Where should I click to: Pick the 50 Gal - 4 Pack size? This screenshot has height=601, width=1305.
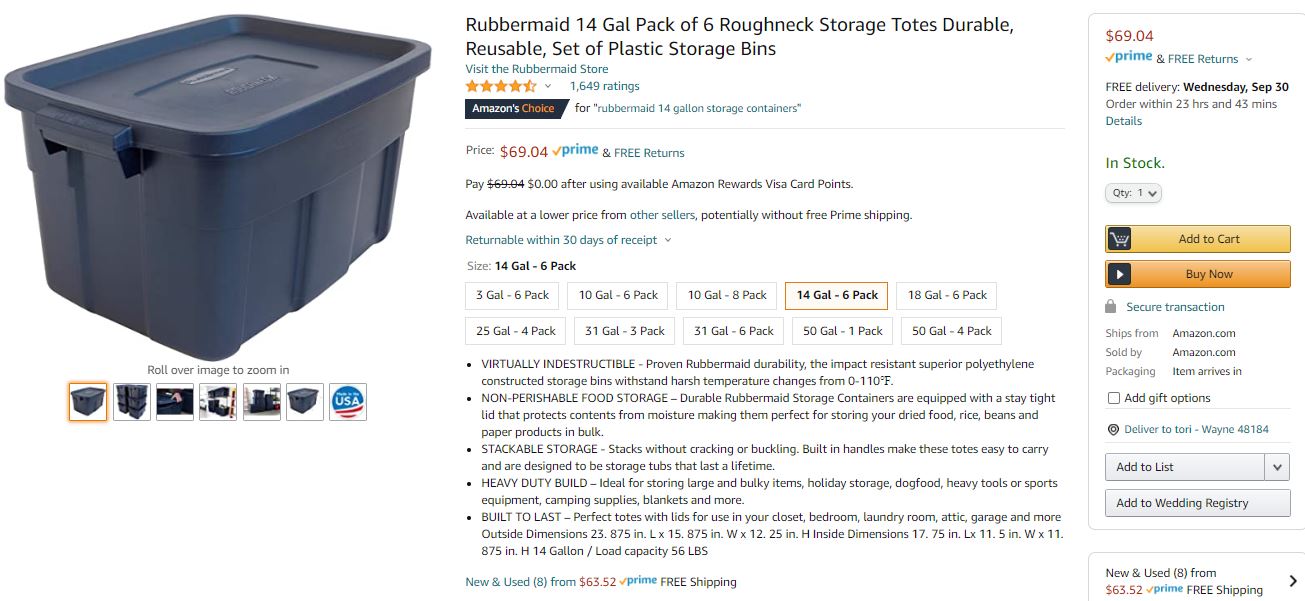click(x=951, y=331)
